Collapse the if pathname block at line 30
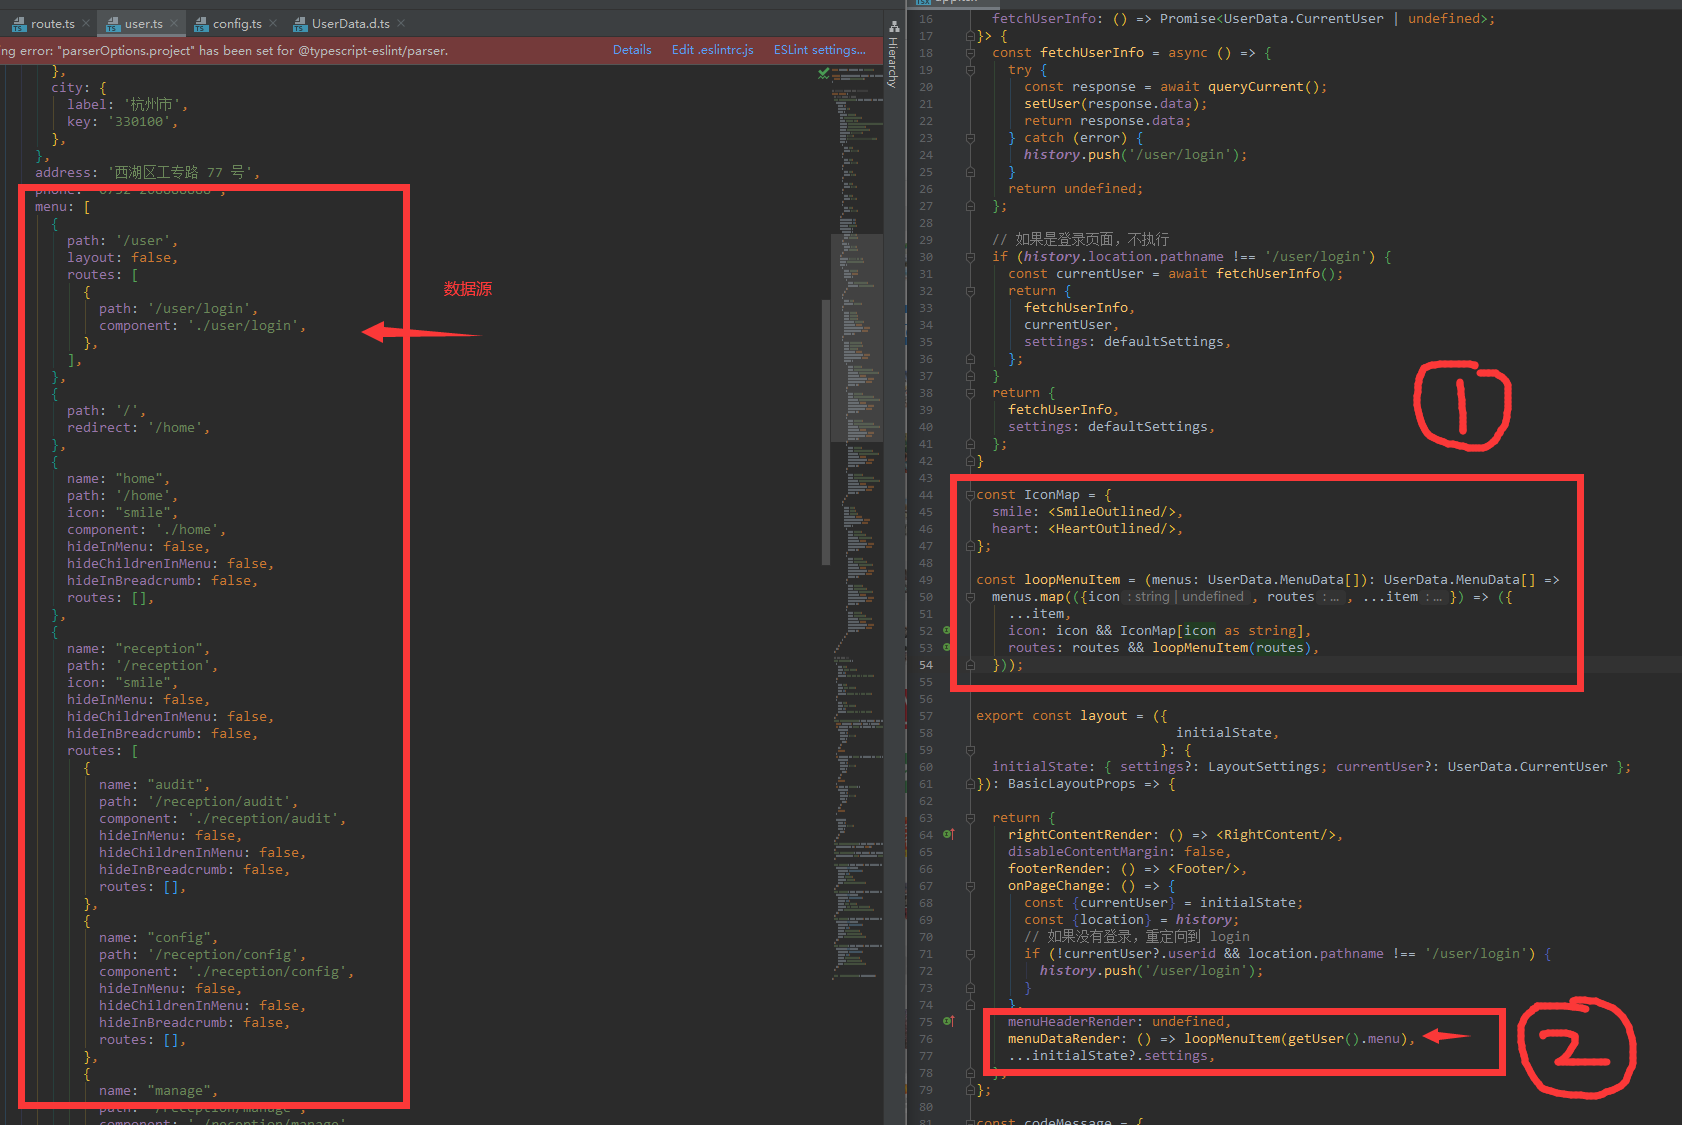The width and height of the screenshot is (1682, 1125). (970, 257)
